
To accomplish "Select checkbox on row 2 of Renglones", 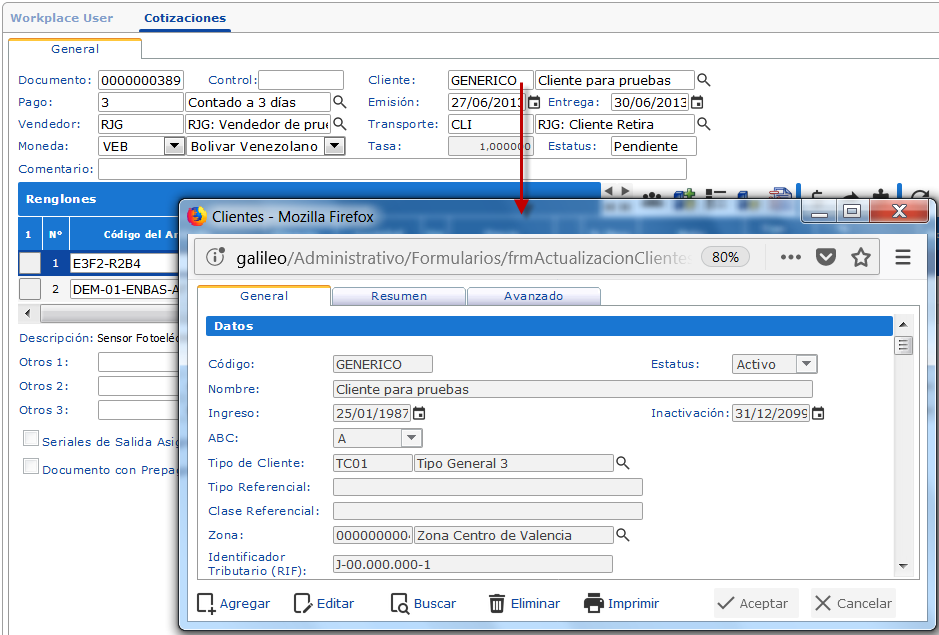I will point(30,289).
